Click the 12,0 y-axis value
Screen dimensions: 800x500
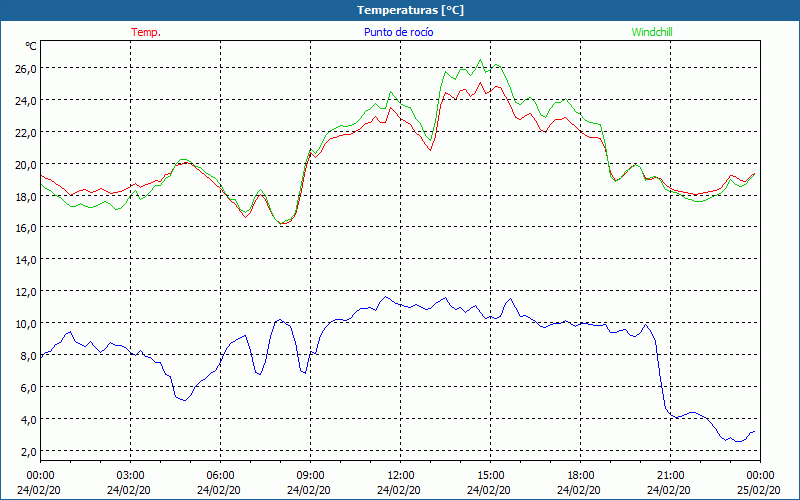(x=25, y=292)
